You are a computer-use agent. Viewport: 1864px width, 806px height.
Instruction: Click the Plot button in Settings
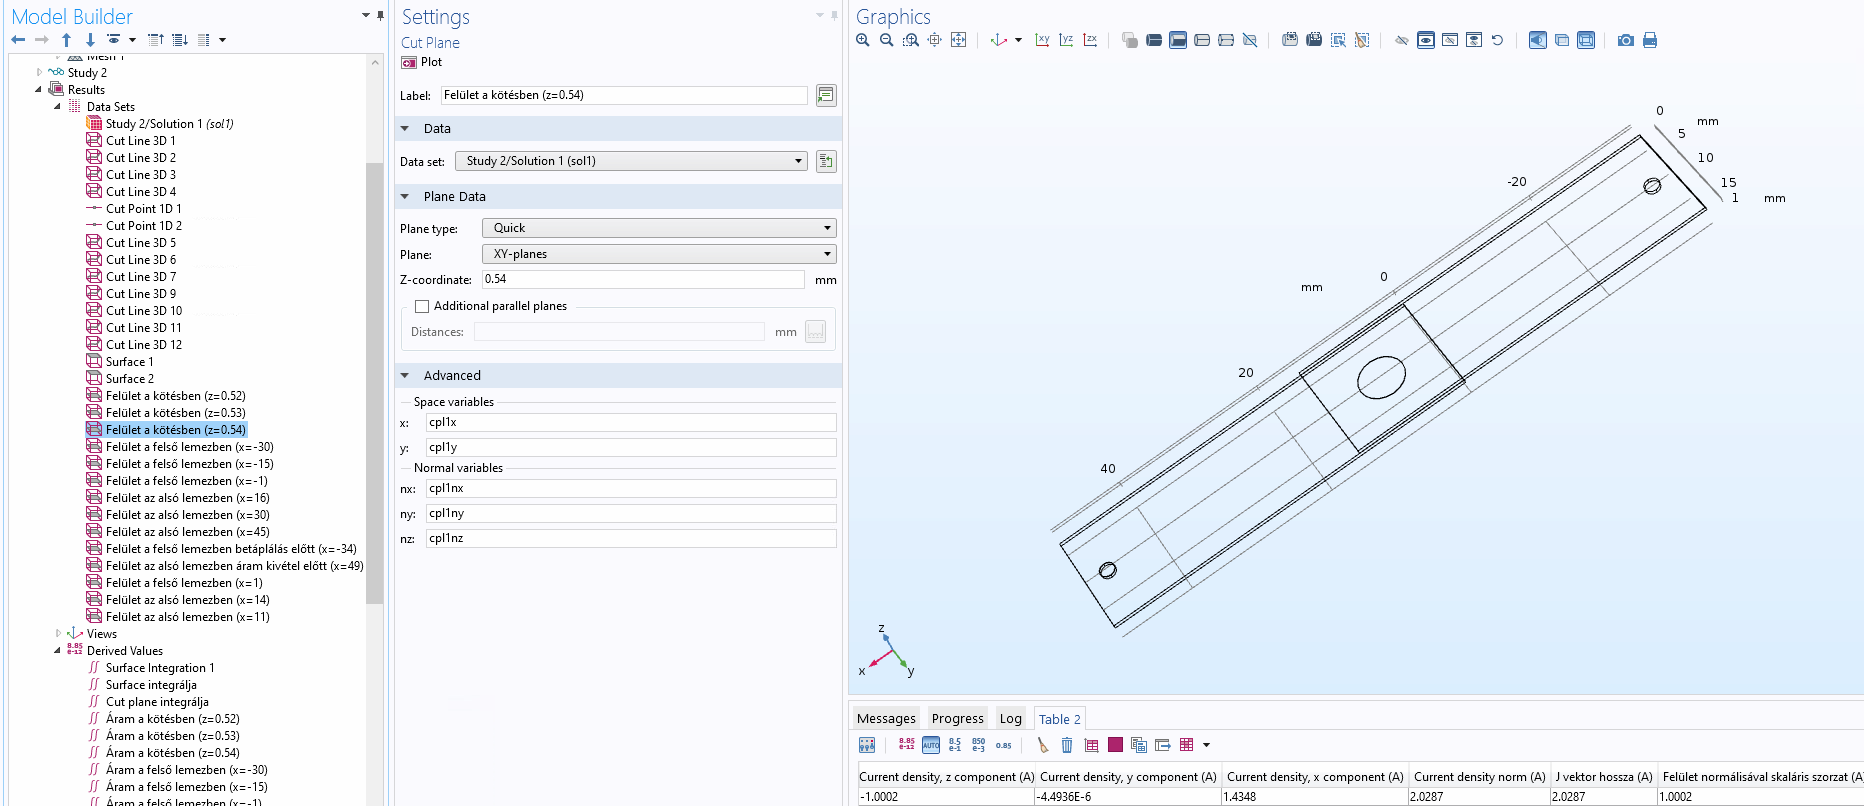click(x=422, y=62)
